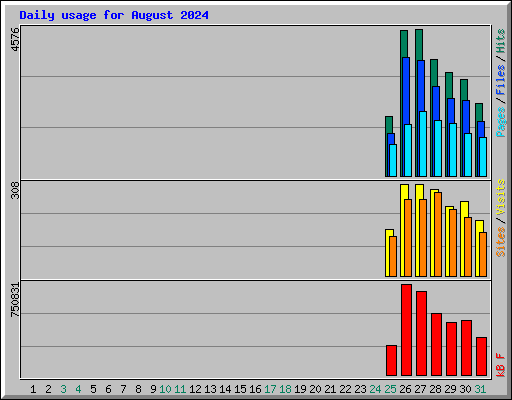Click the orange sites bar for day 25
Screen dimensions: 512x400
click(393, 256)
